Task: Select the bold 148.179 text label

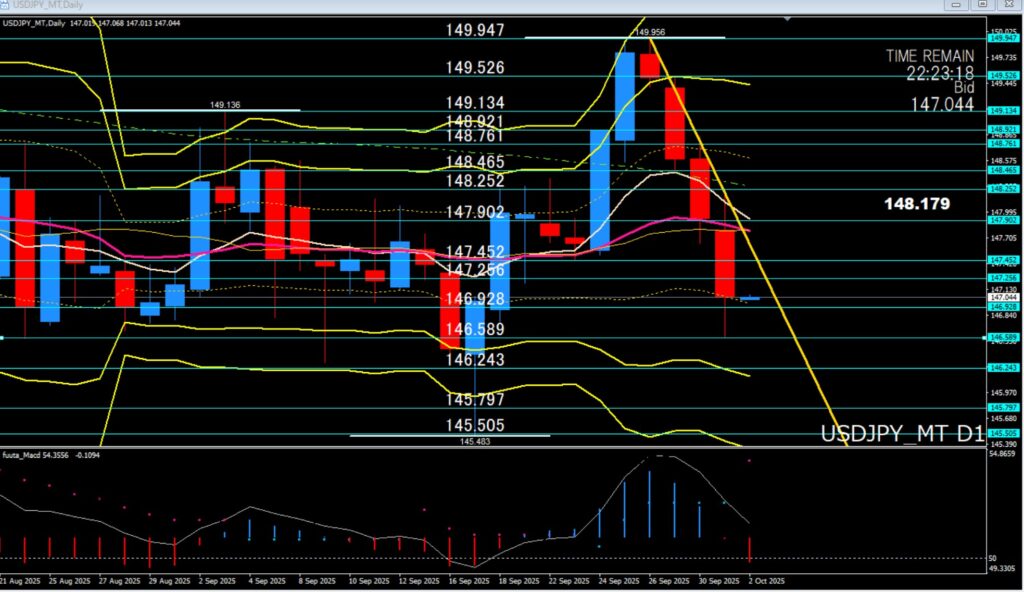Action: [916, 204]
